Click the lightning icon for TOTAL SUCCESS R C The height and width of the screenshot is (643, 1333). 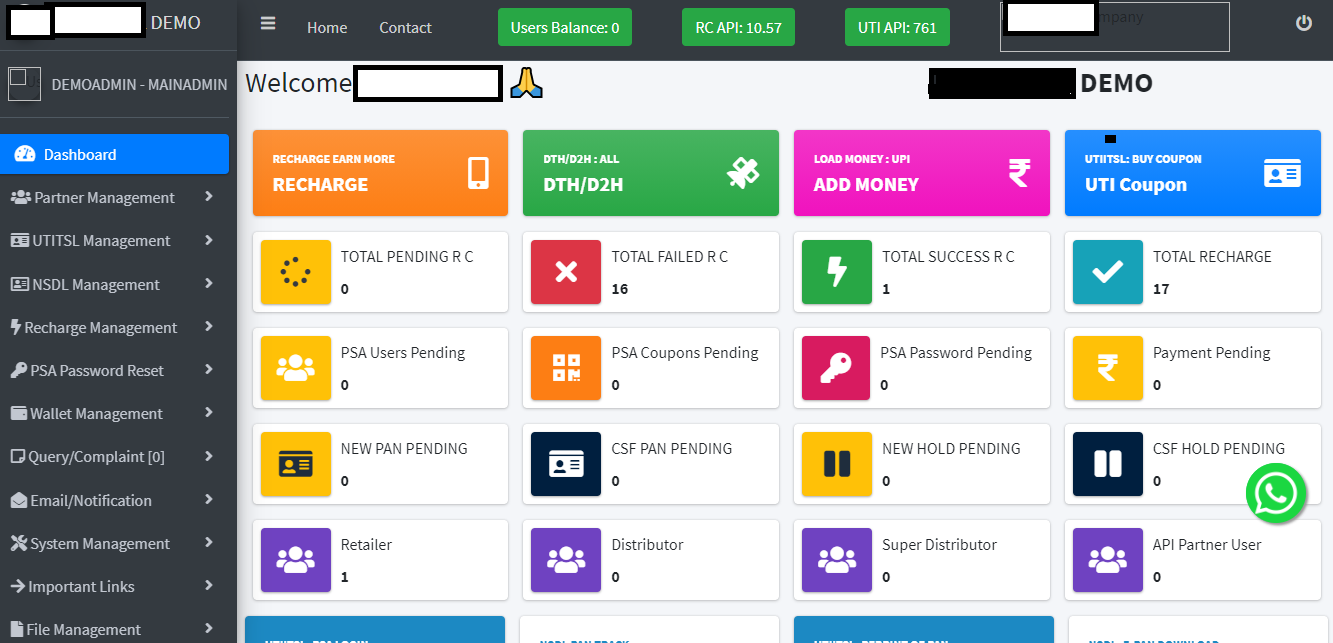[x=836, y=272]
